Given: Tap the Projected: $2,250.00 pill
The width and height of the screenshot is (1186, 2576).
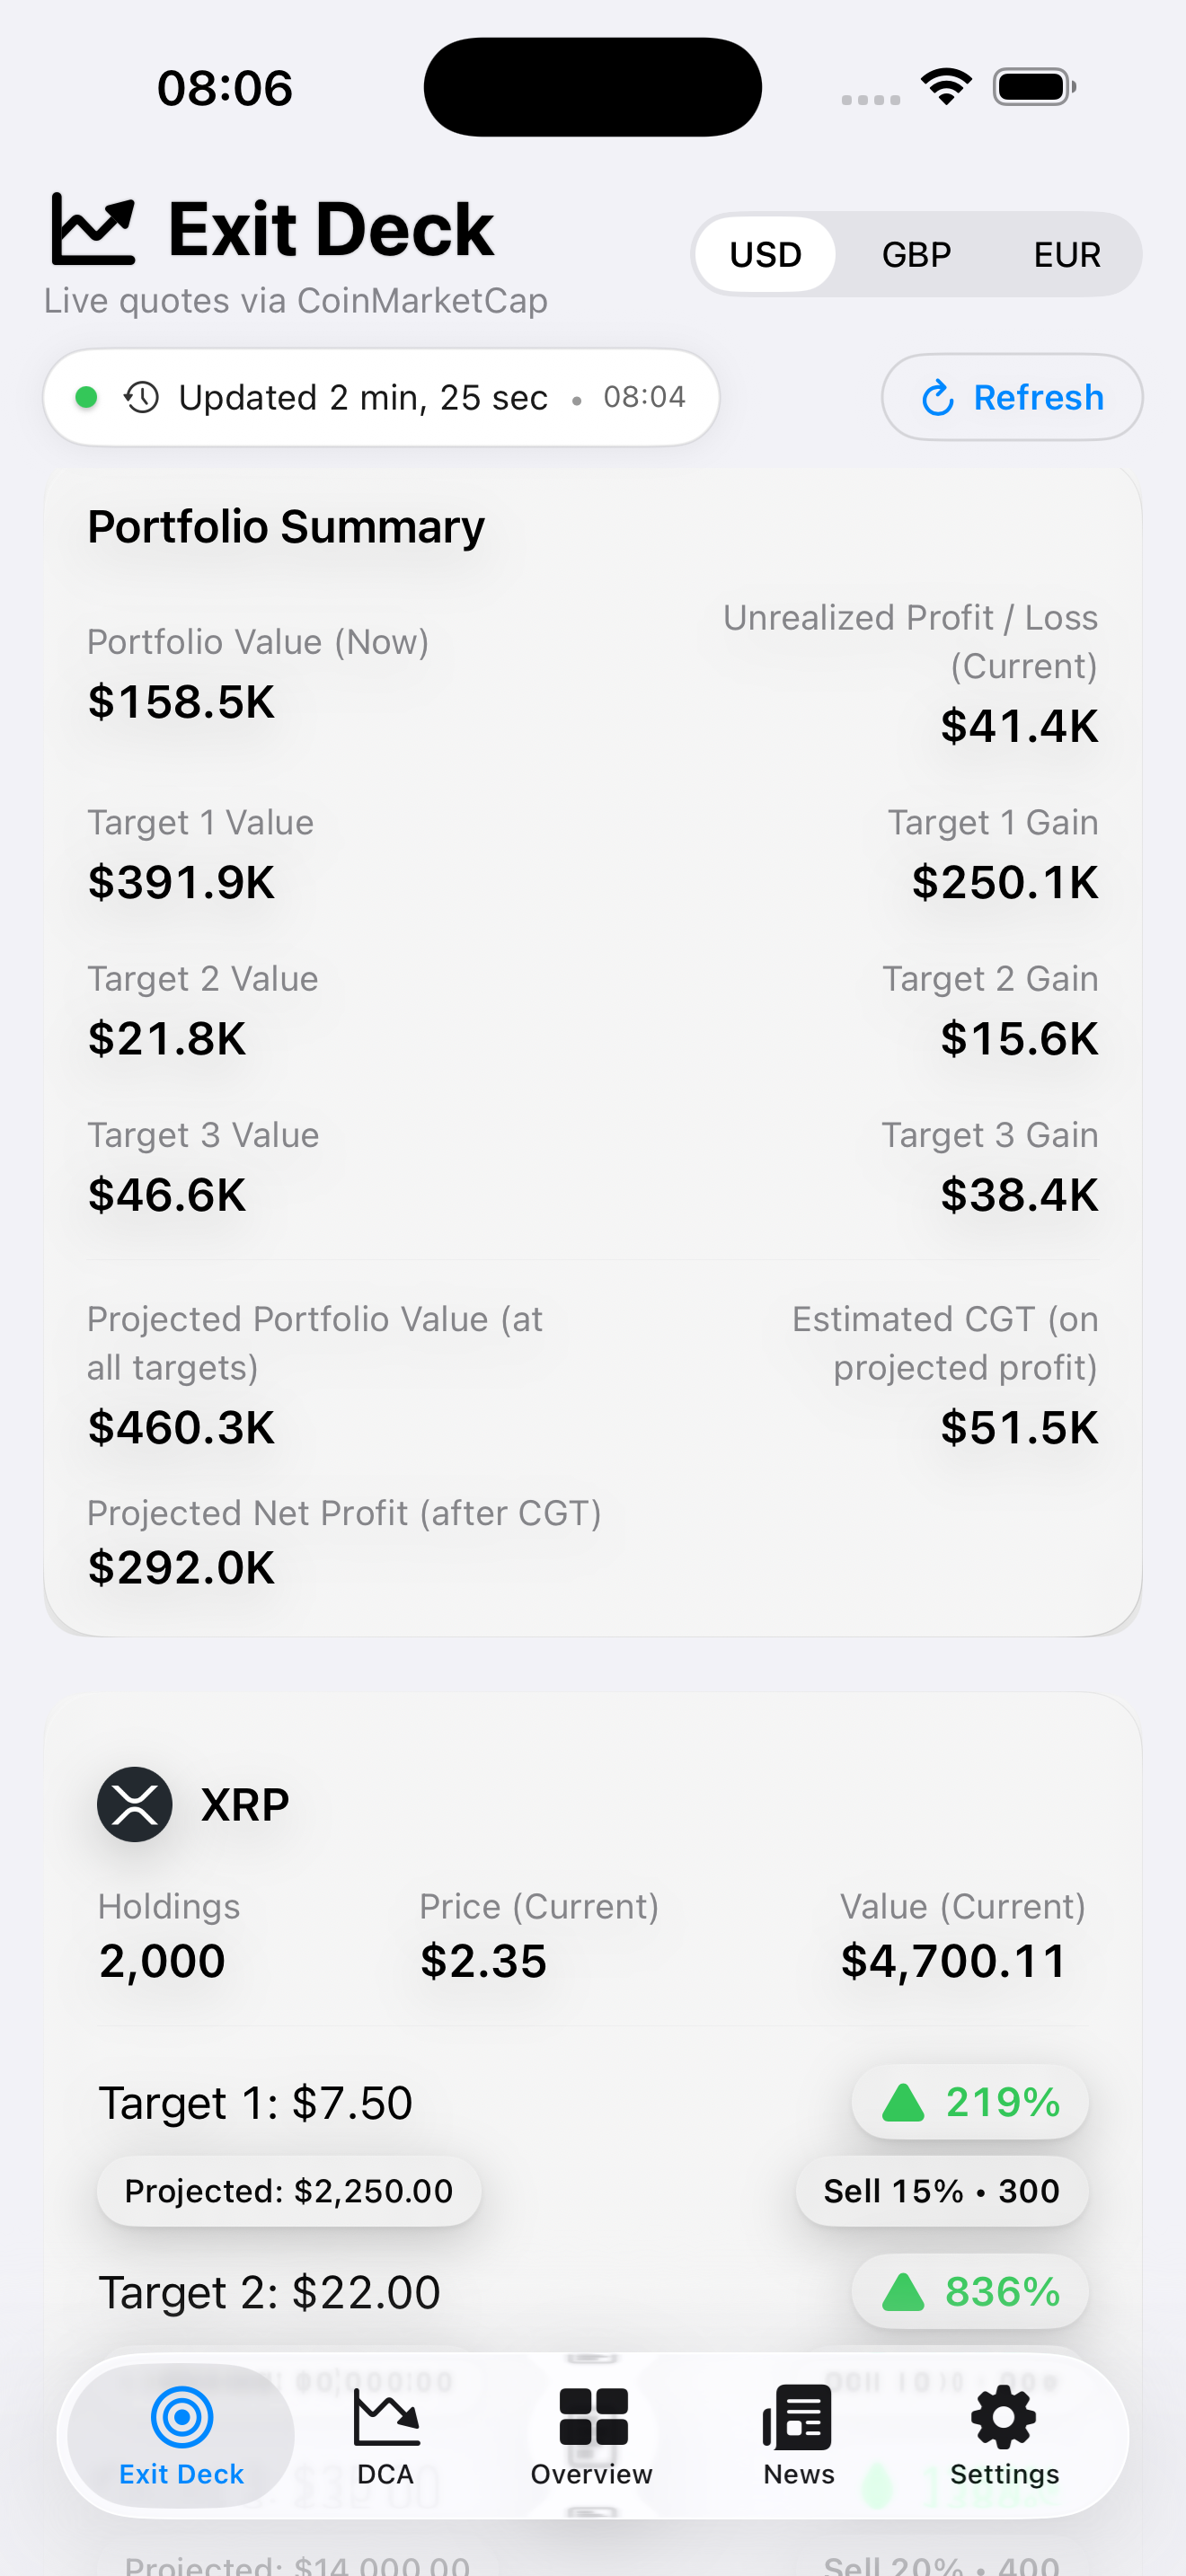Looking at the screenshot, I should tap(288, 2191).
